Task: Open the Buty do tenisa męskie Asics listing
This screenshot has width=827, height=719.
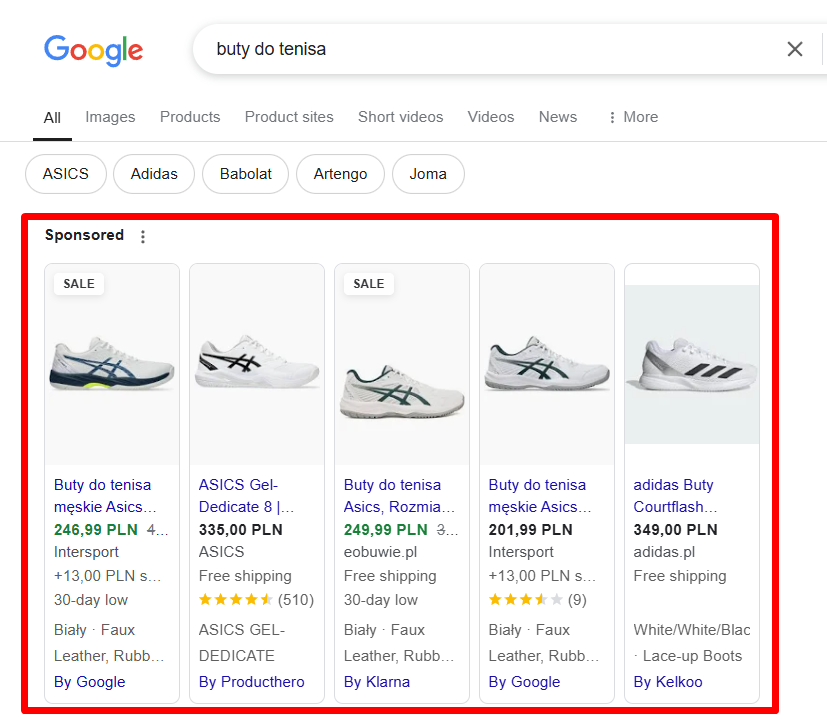Action: tap(104, 495)
